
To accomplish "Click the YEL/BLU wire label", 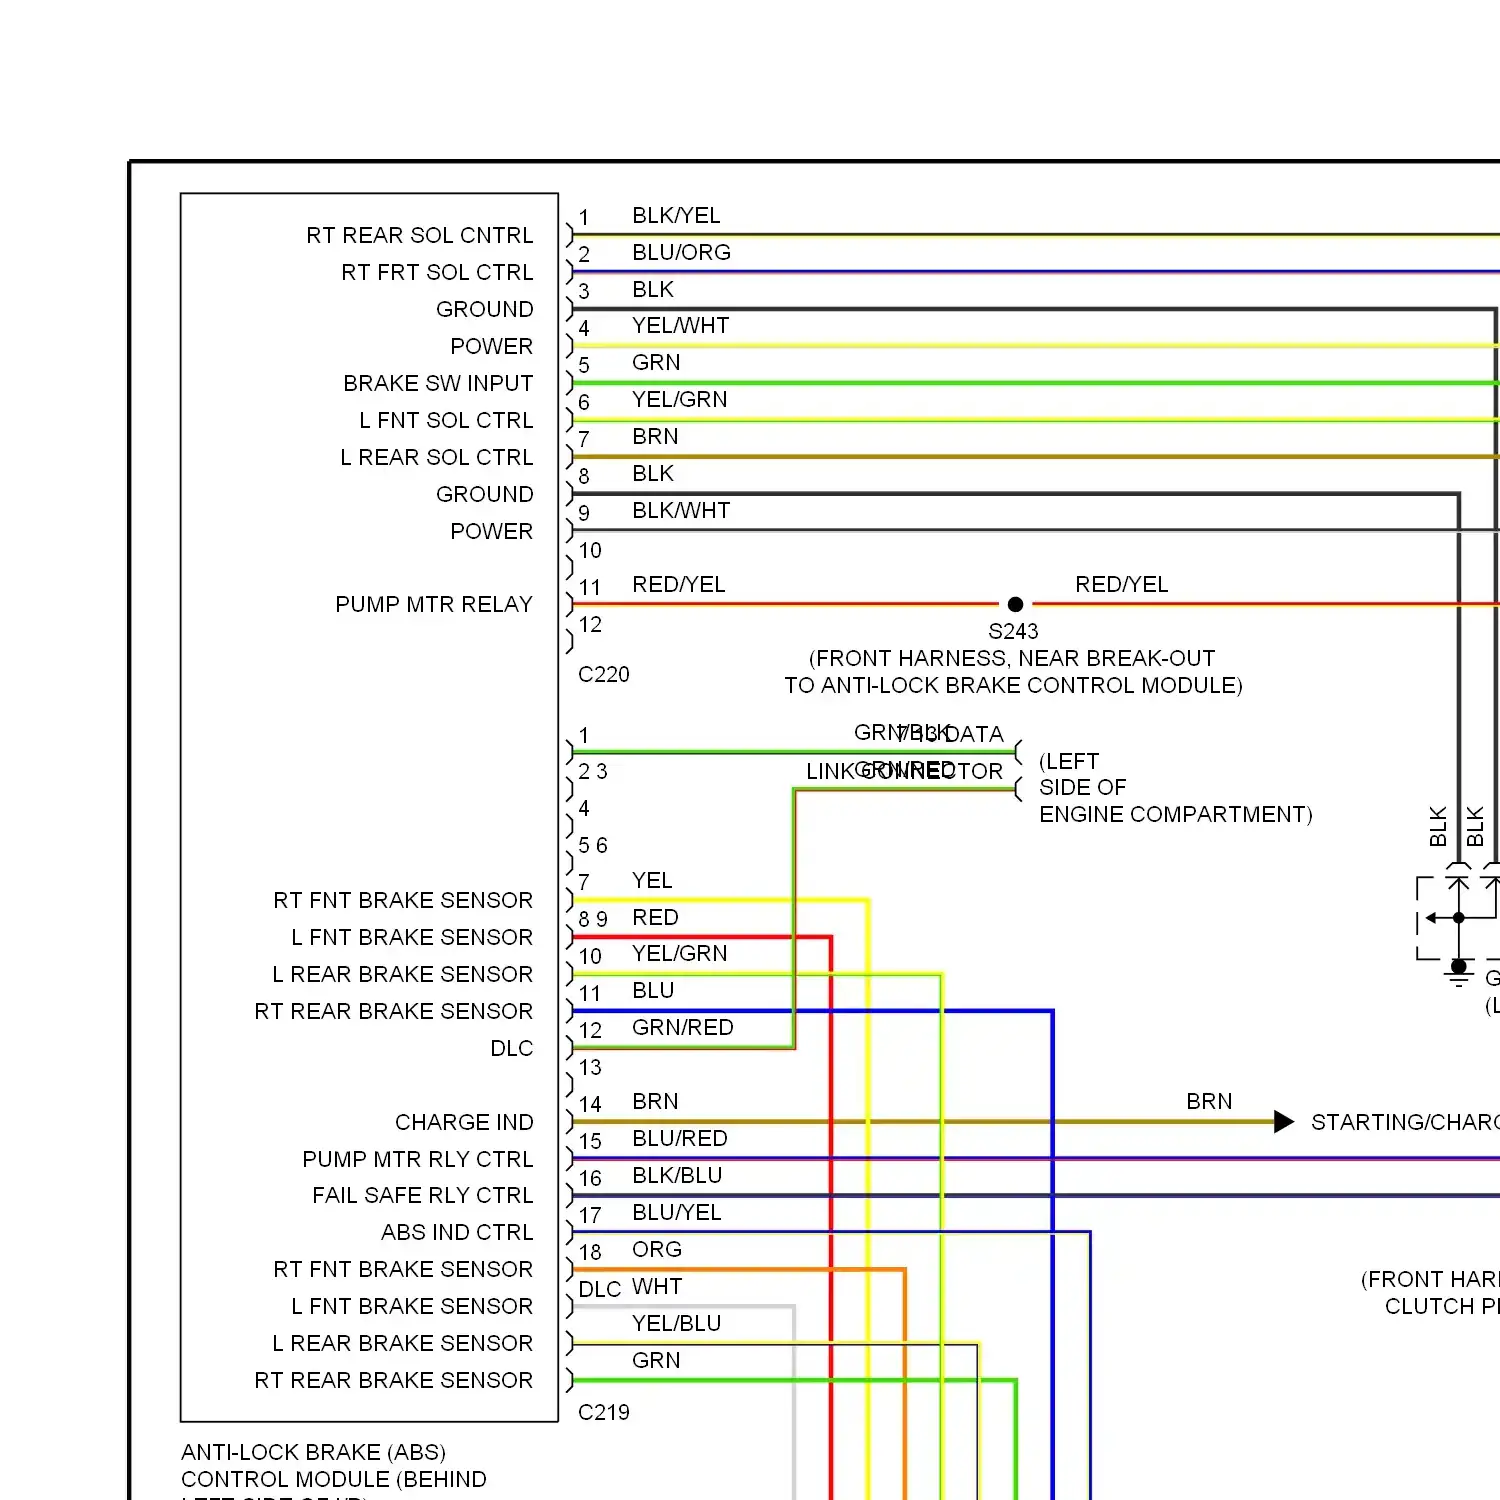I will (x=676, y=1323).
